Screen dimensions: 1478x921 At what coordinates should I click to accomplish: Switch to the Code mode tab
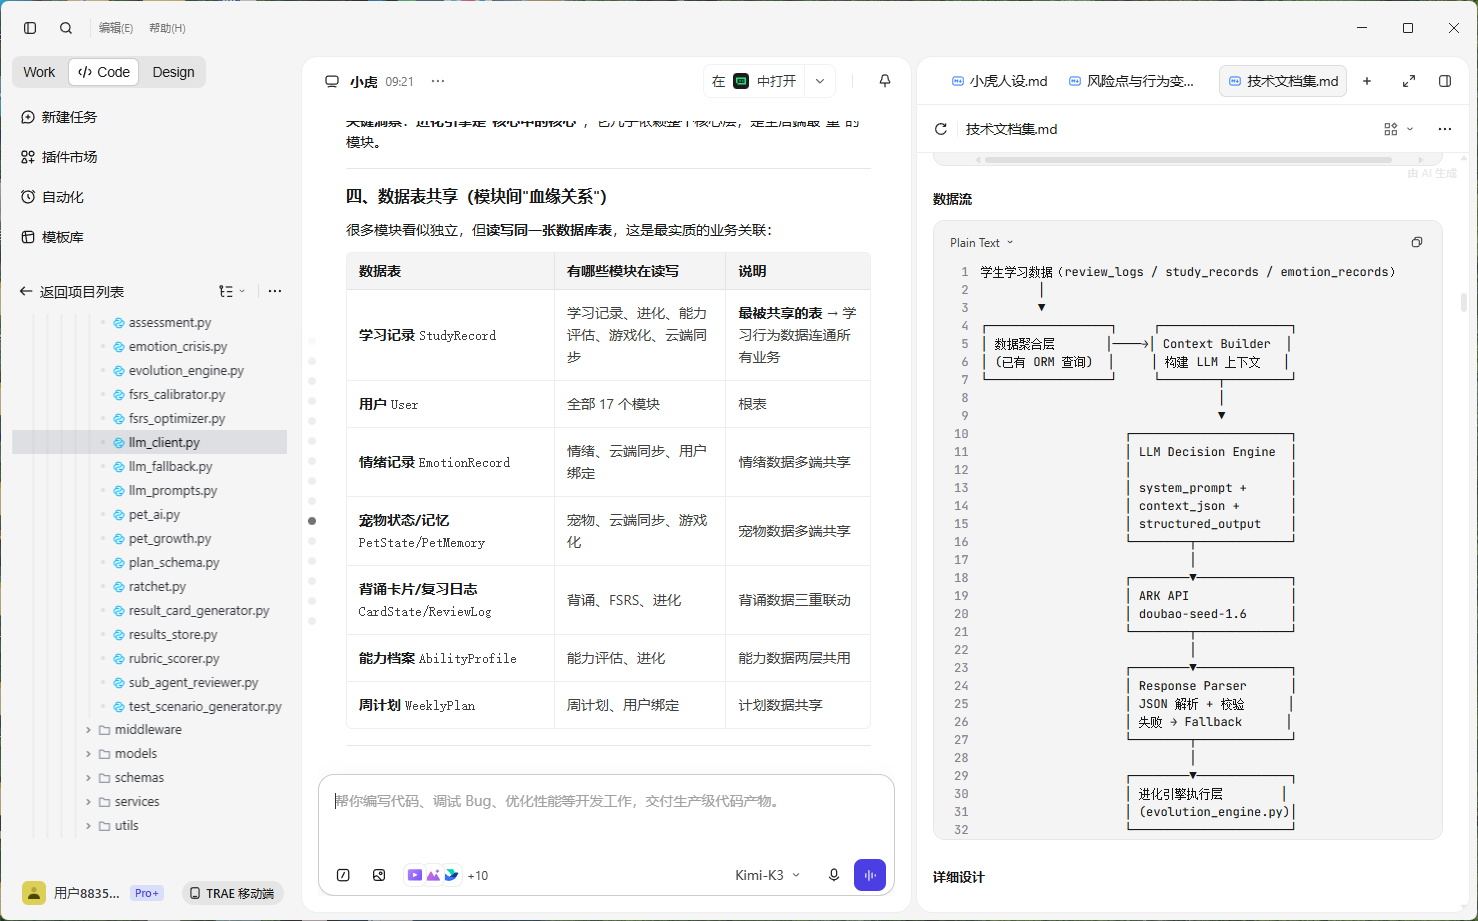[104, 72]
